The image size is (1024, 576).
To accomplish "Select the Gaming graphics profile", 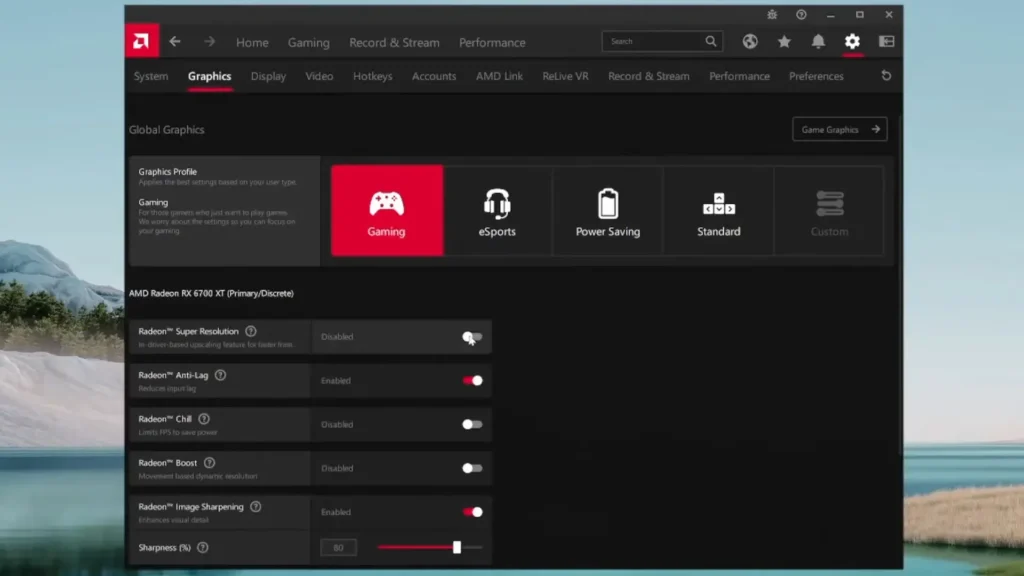I will [387, 210].
